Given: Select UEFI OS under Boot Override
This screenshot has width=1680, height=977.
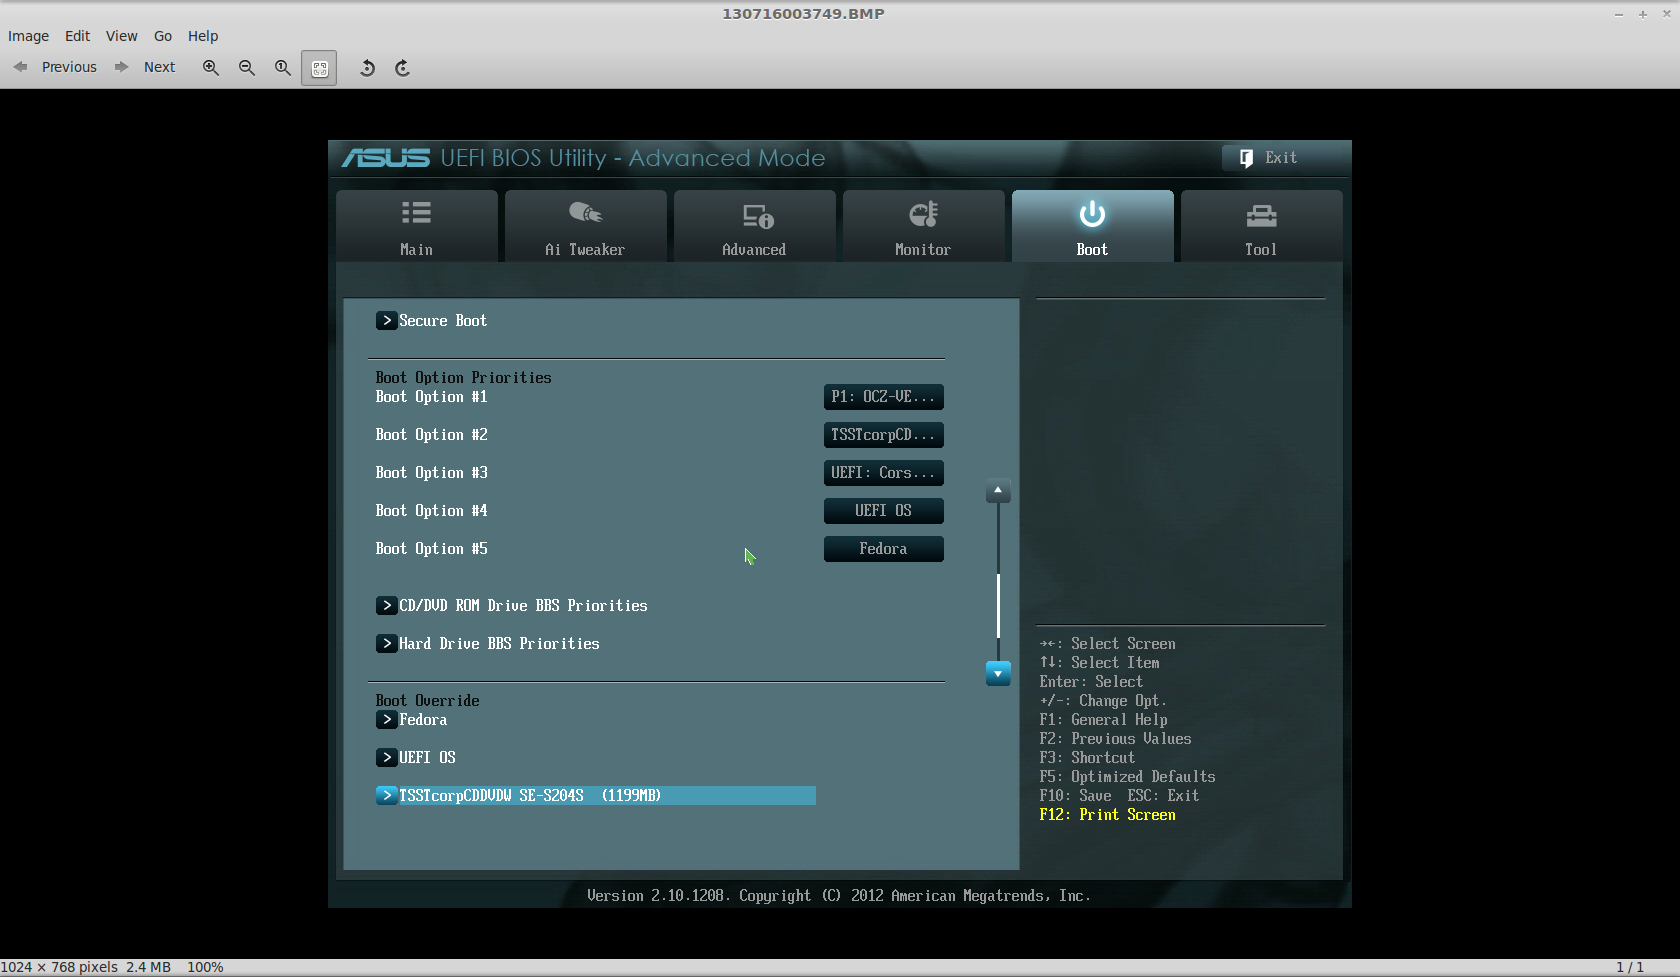Looking at the screenshot, I should click(416, 758).
